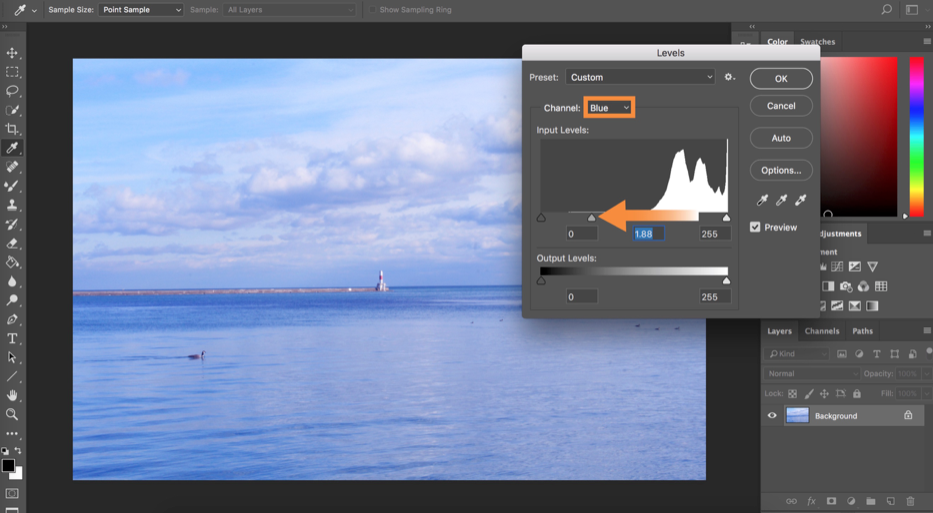Click the set white point eyedropper

(x=801, y=201)
